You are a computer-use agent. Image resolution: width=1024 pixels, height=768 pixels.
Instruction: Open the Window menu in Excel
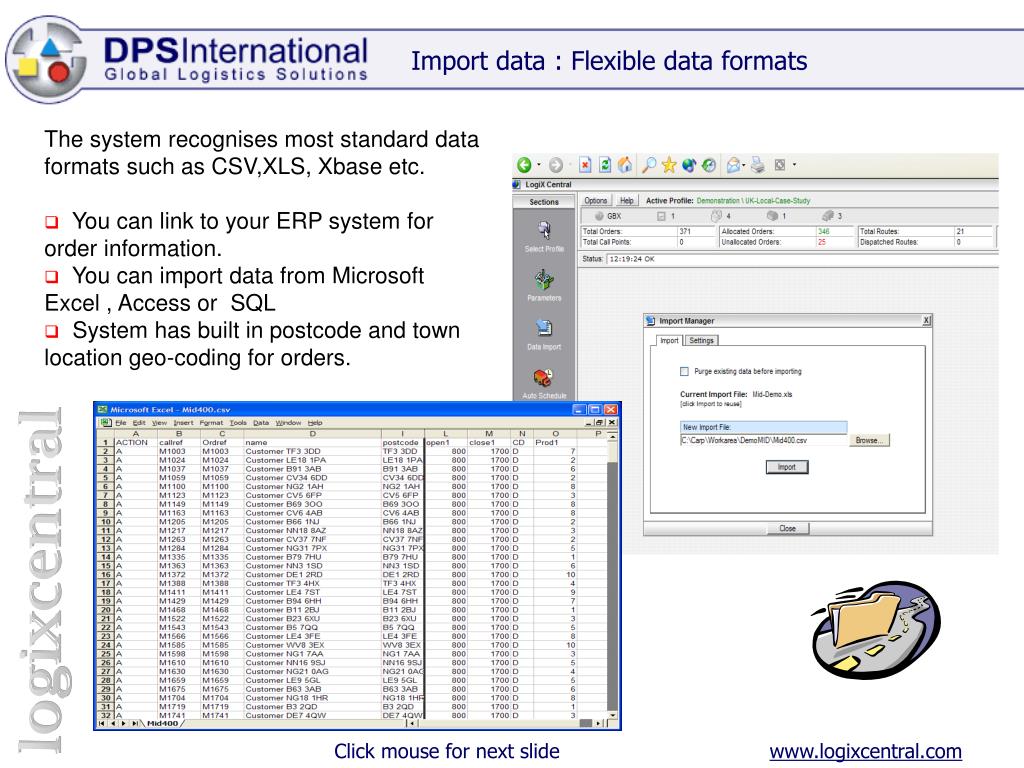[x=288, y=423]
